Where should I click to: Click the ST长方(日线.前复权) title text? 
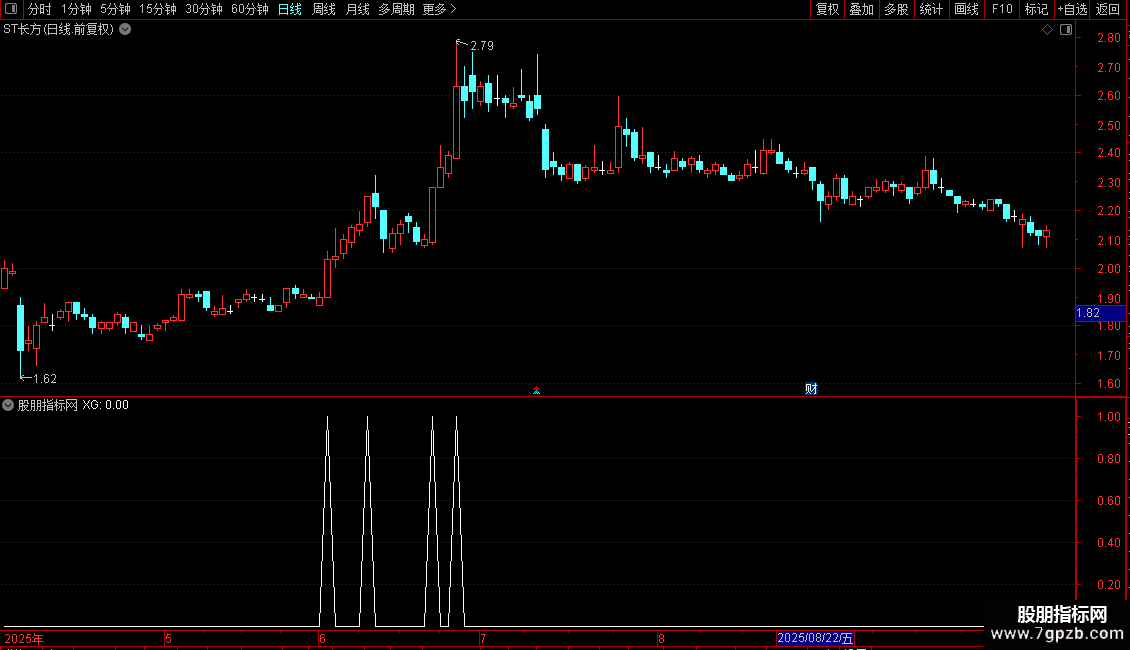pos(58,30)
